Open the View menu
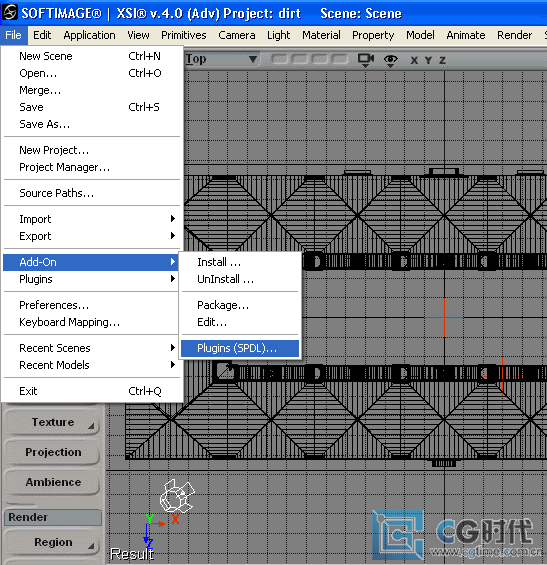 coord(138,35)
